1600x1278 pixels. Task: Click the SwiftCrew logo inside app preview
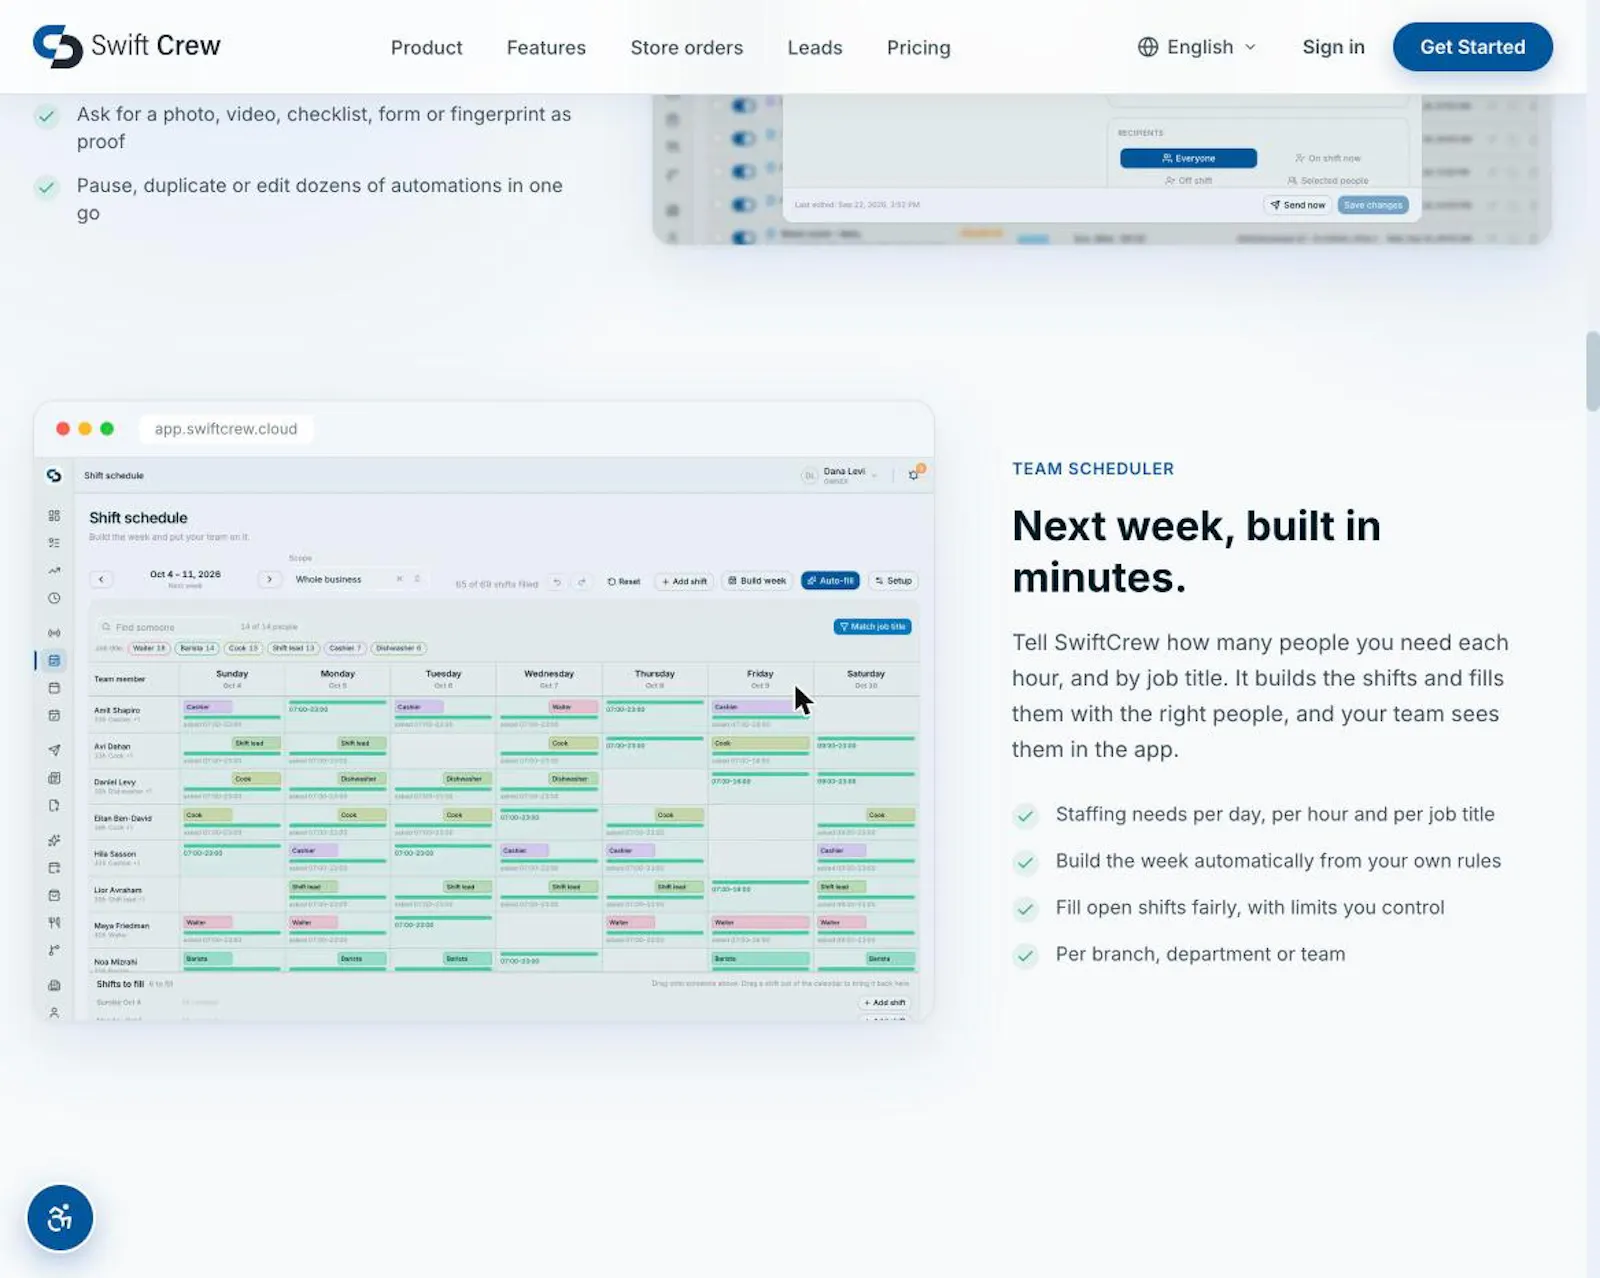pos(54,476)
